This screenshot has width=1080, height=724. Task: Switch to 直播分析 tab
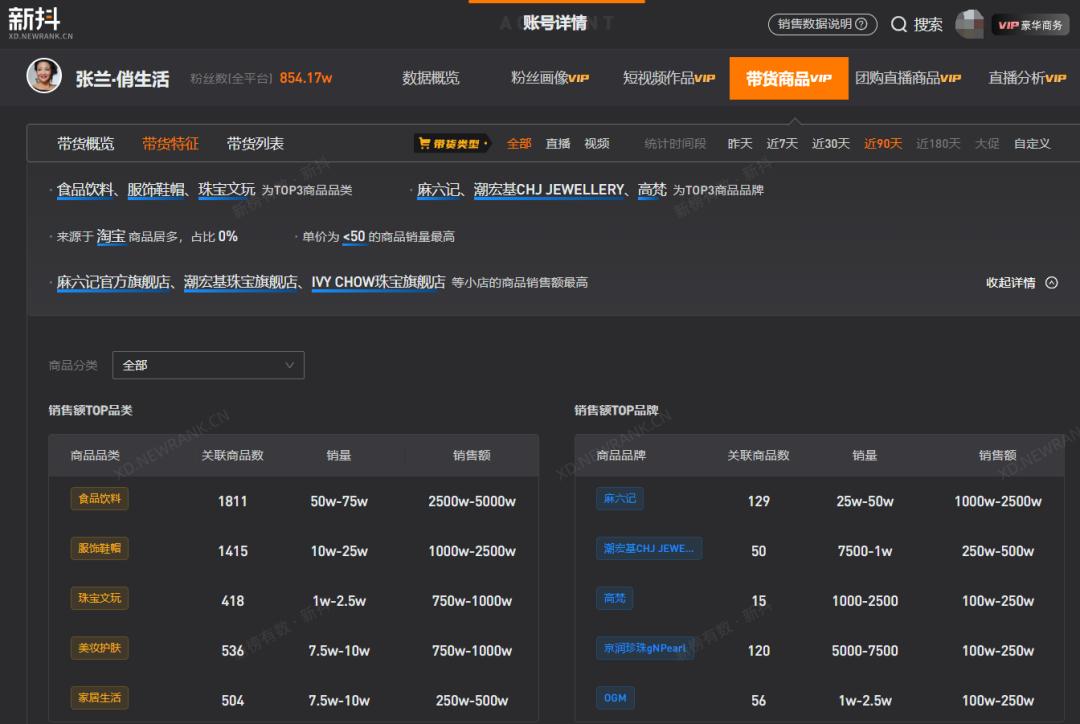tap(1027, 78)
